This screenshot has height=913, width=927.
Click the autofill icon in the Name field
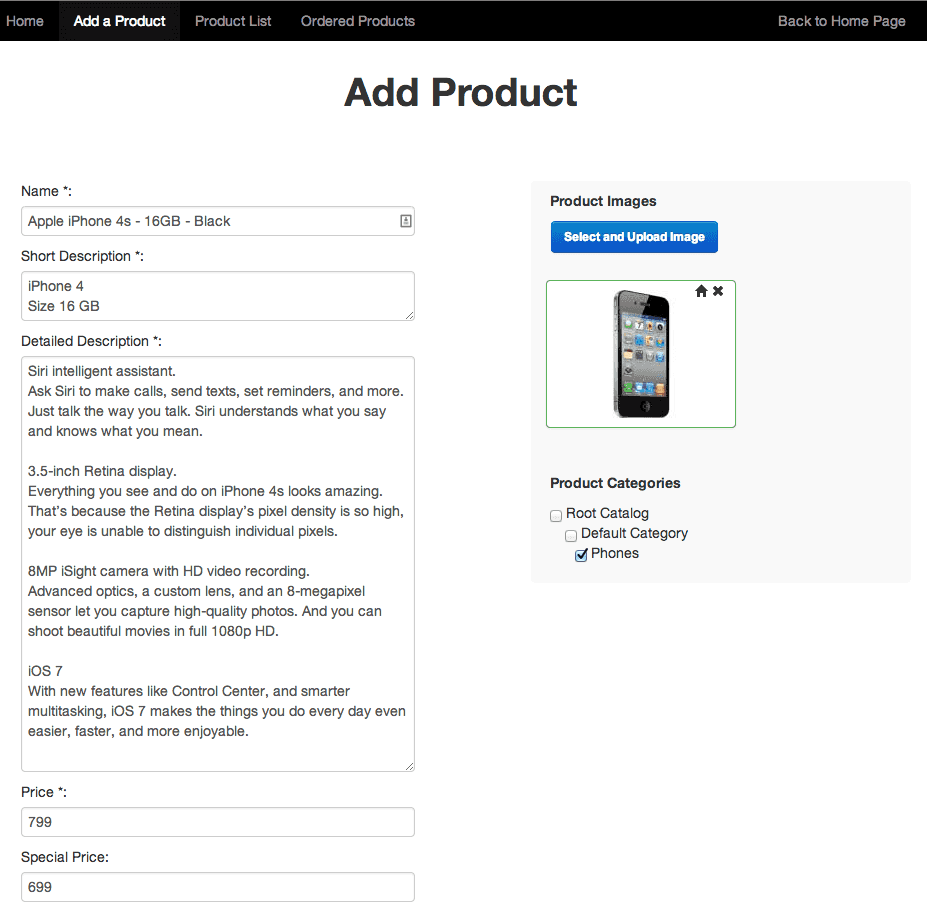[405, 221]
